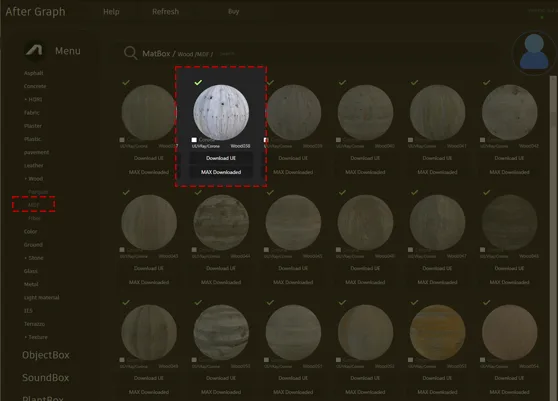
Task: Select the Terrazzo category
Action: pos(35,324)
